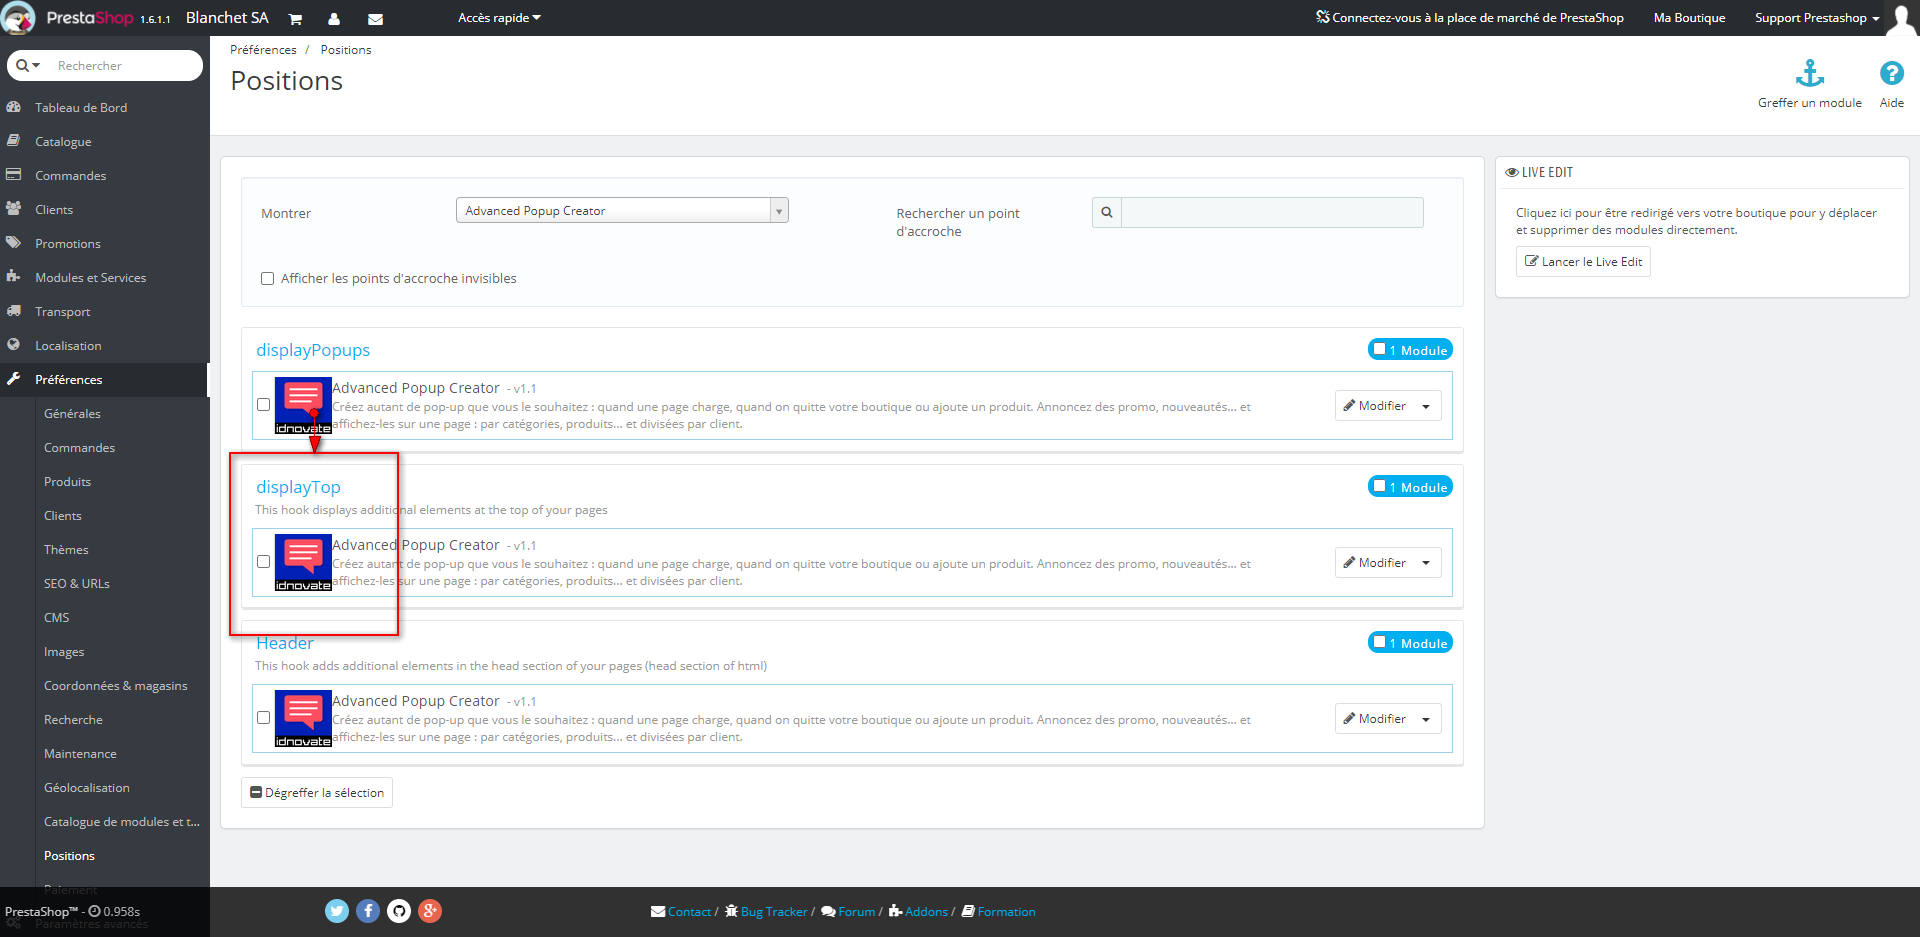Enable Afficher les points d'accroche invisibles
This screenshot has width=1920, height=937.
coord(267,279)
